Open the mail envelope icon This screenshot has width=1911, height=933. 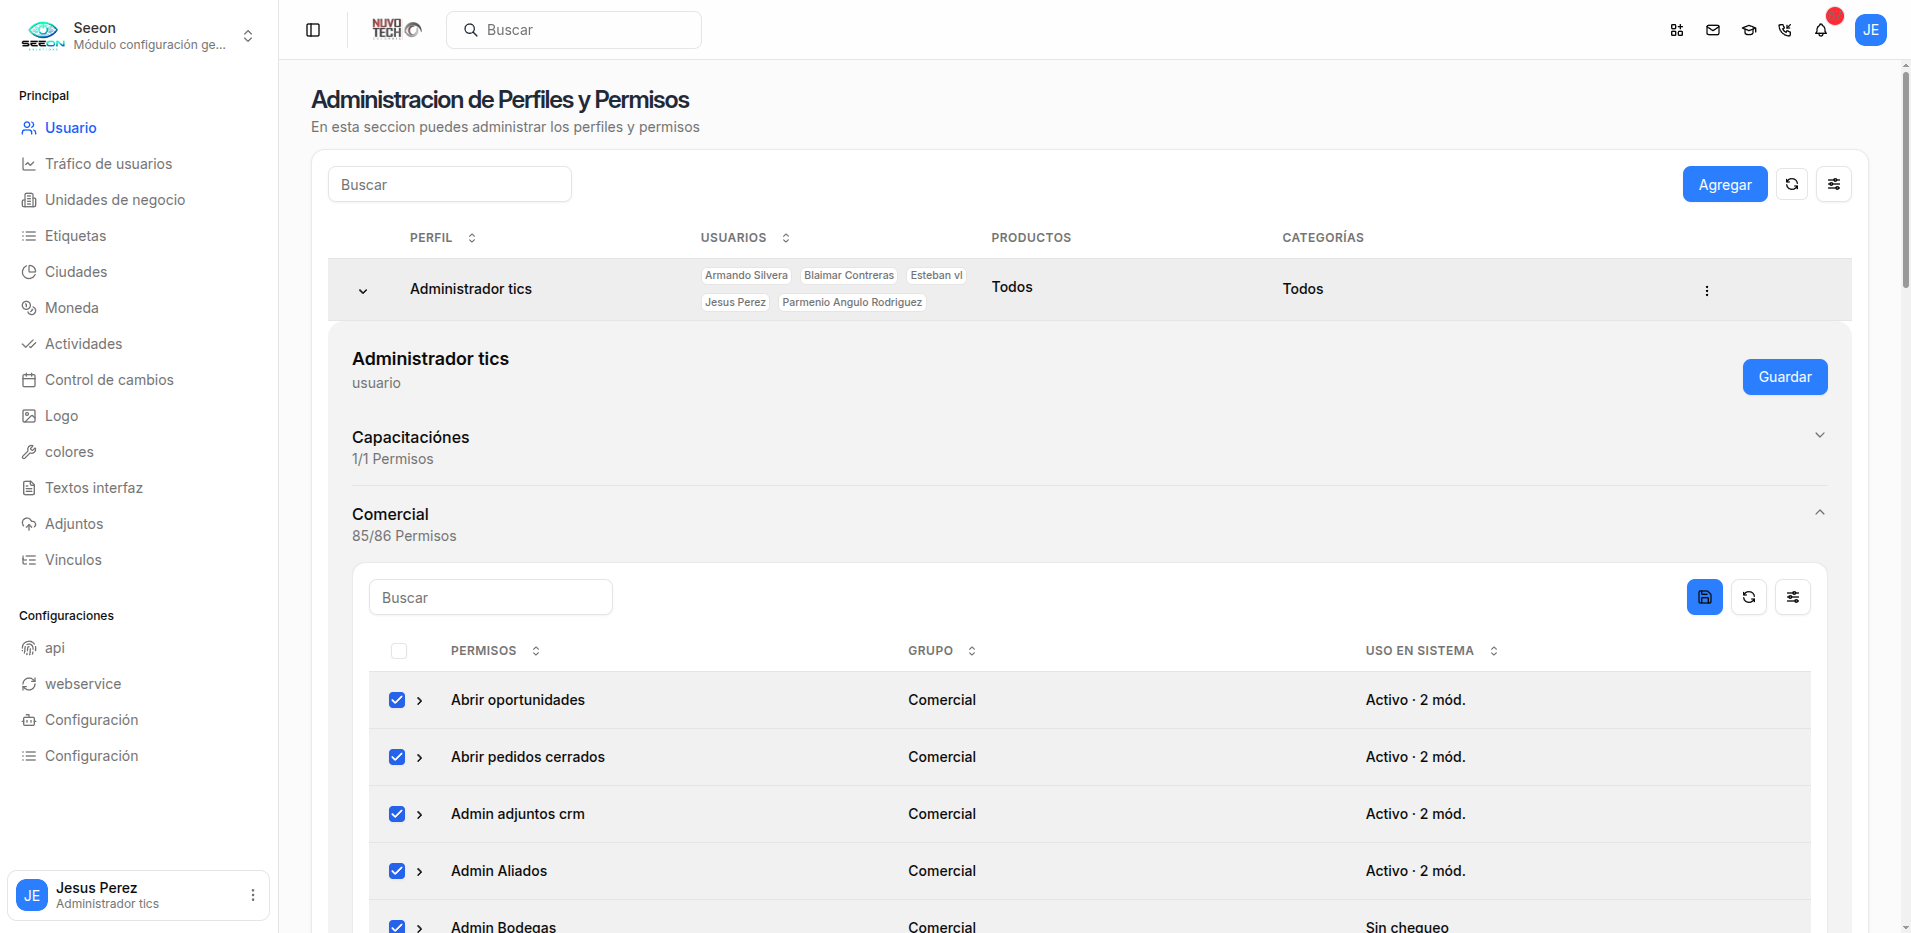pos(1713,30)
